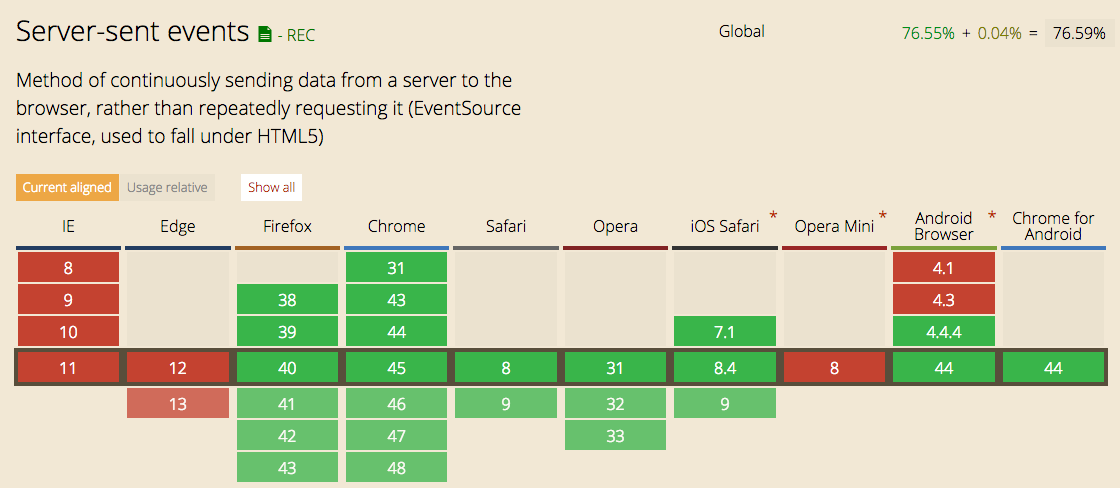Screen dimensions: 1120x488
Task: Click the Show all button
Action: point(271,187)
